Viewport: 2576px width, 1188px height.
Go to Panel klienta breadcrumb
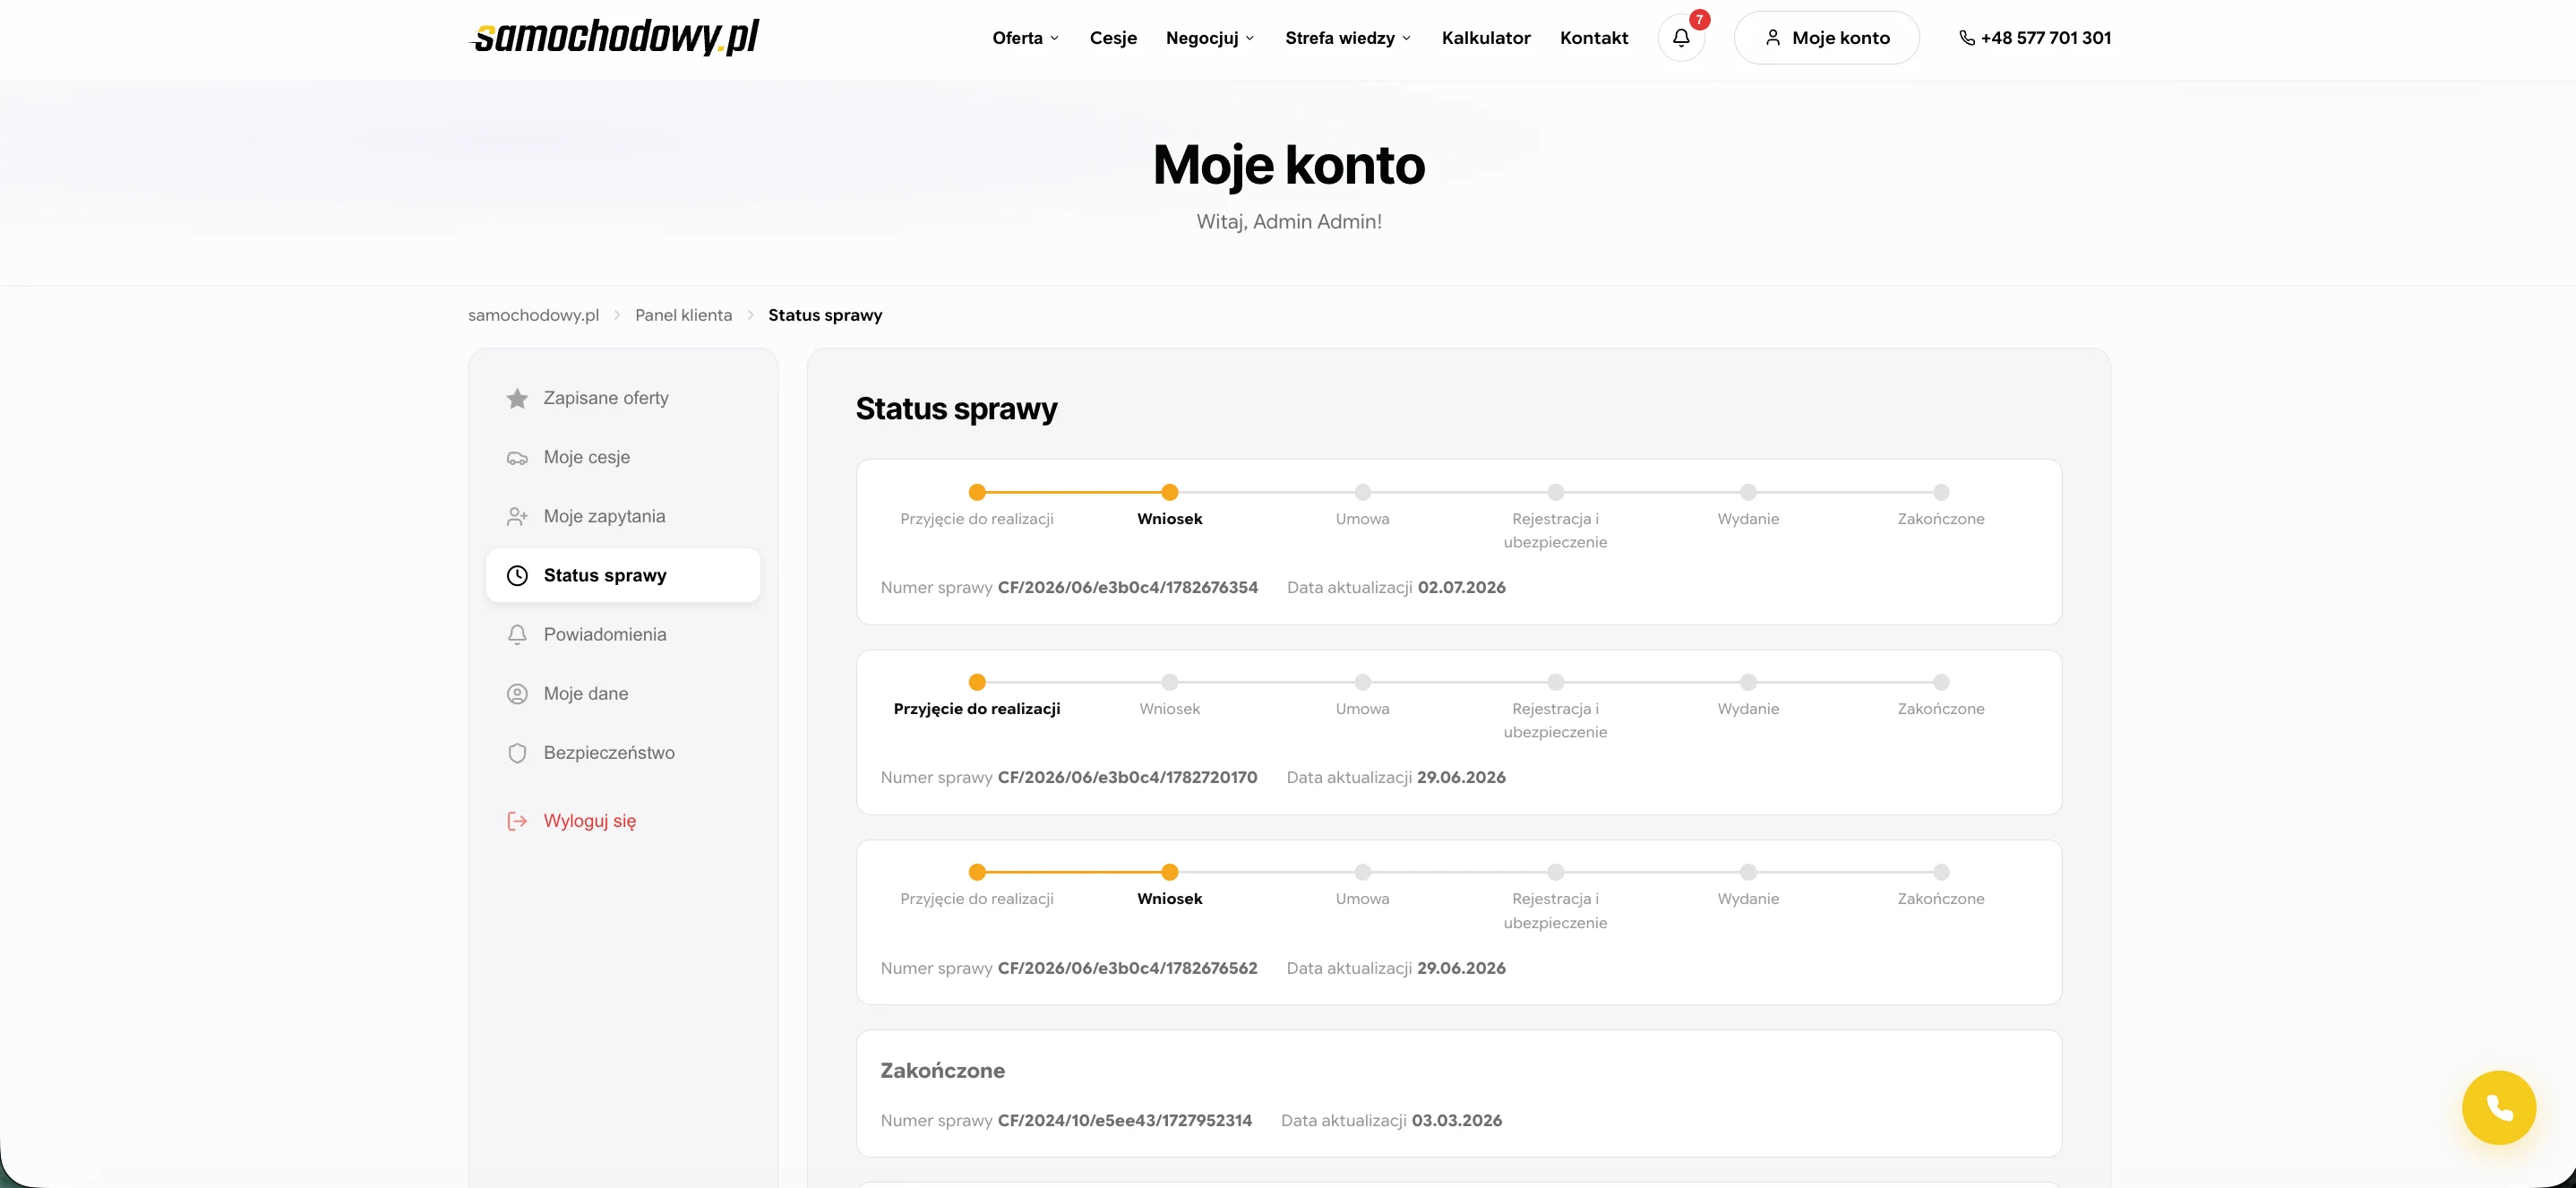[x=683, y=315]
